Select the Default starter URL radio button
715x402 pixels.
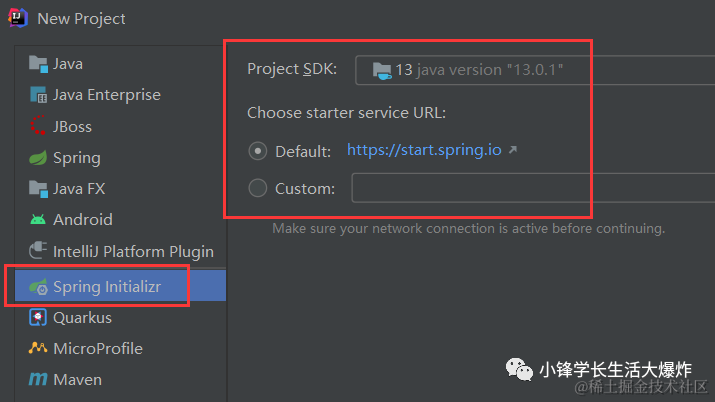[258, 151]
